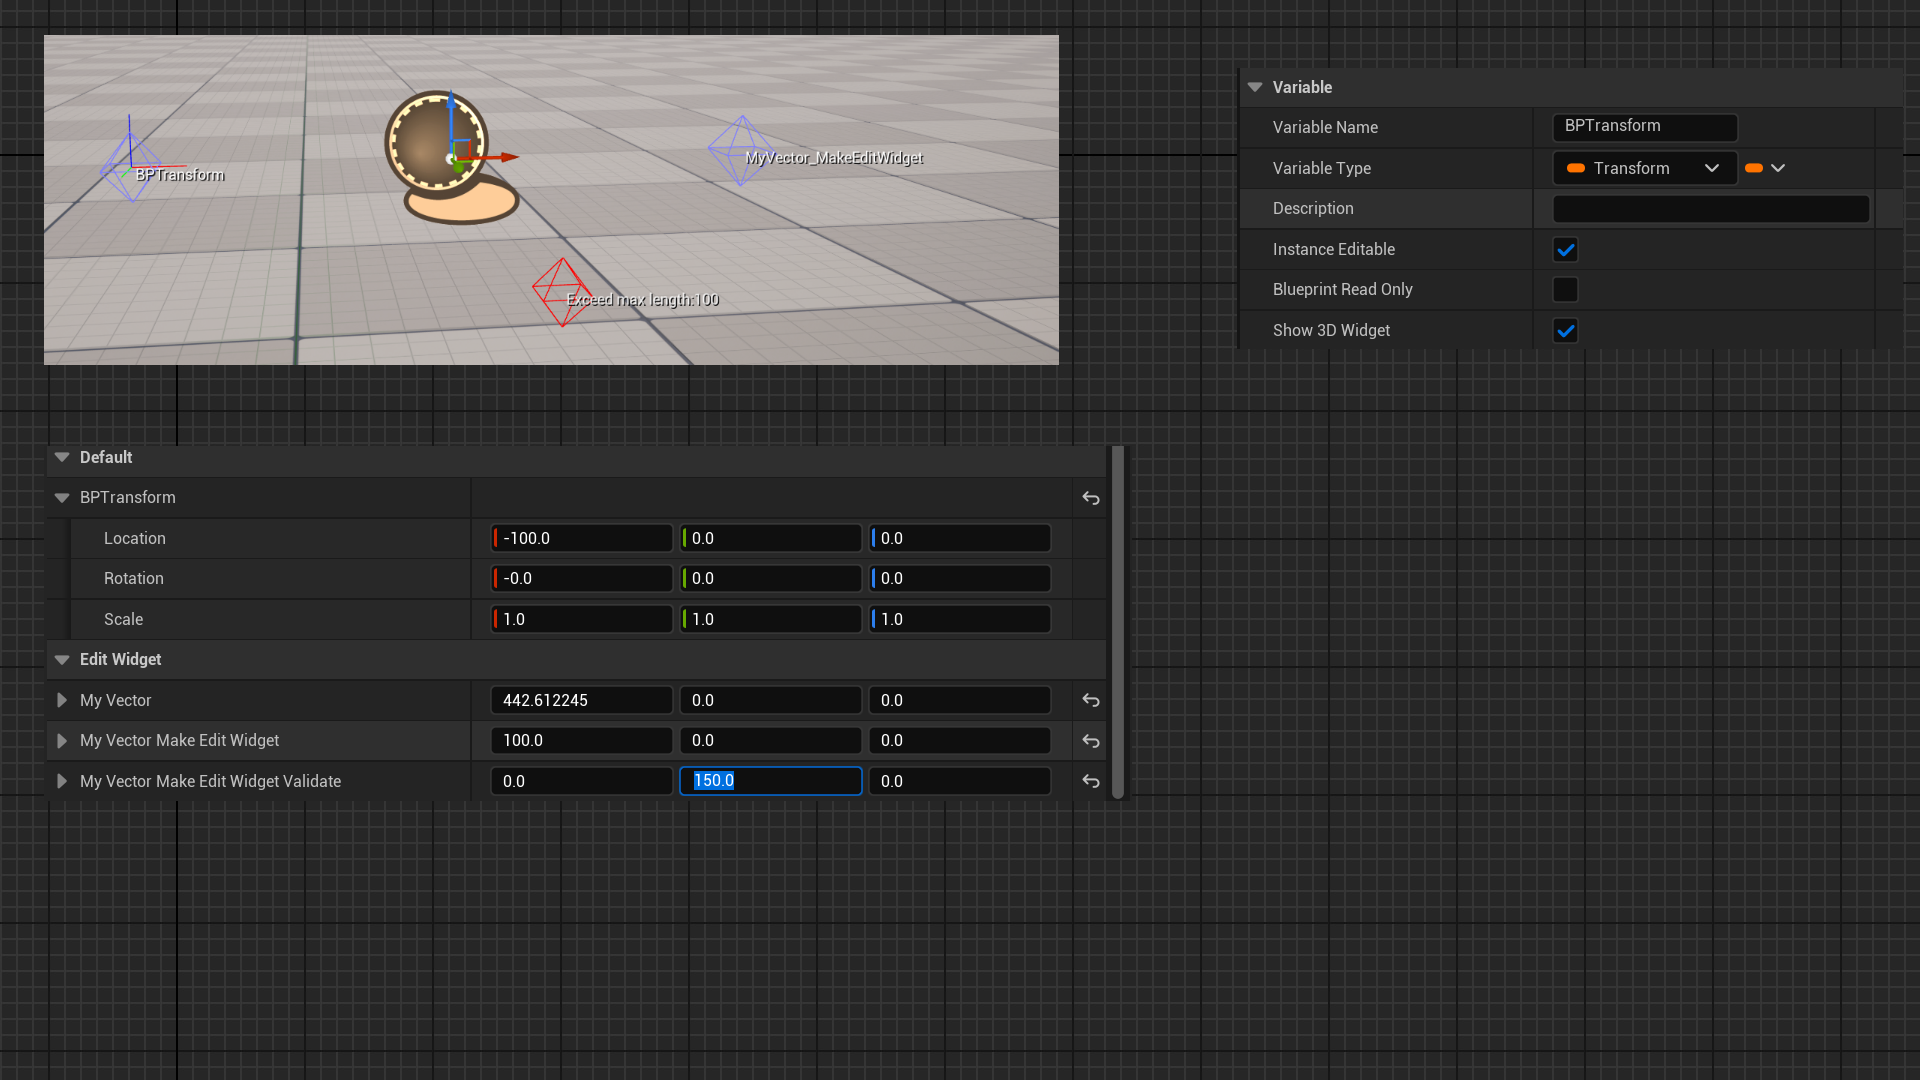This screenshot has width=1920, height=1080.
Task: Collapse the Variable section header
Action: coord(1255,87)
